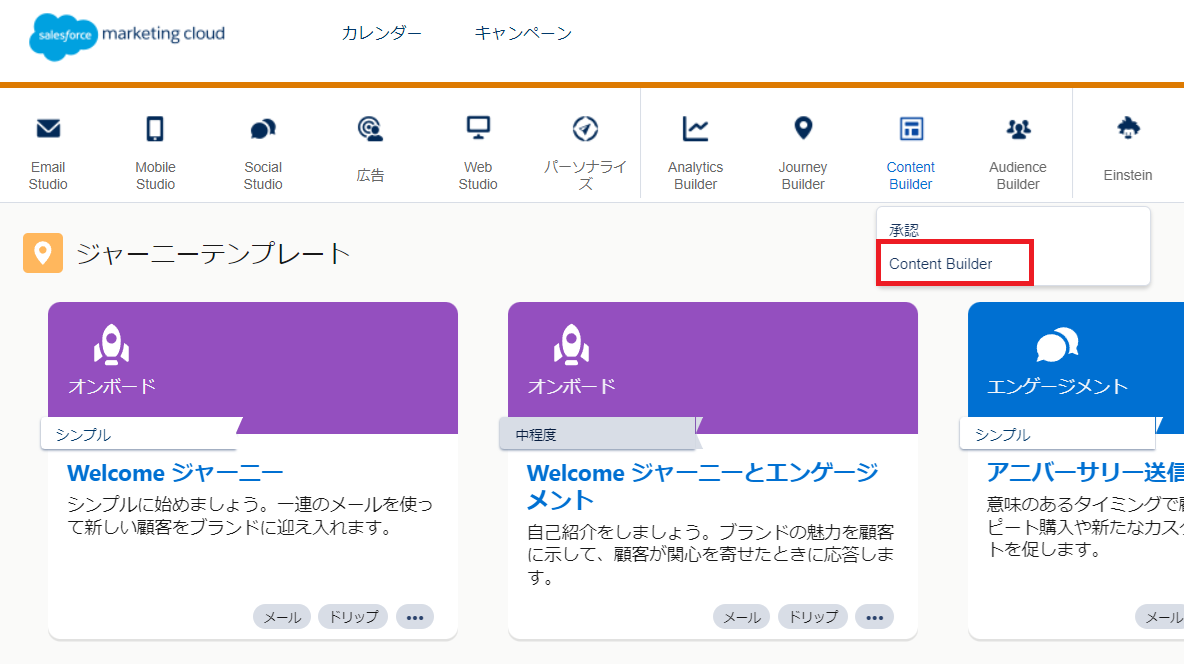Screen dimensions: 1184x664
Task: Open the Email Studio envelope icon
Action: [48, 129]
